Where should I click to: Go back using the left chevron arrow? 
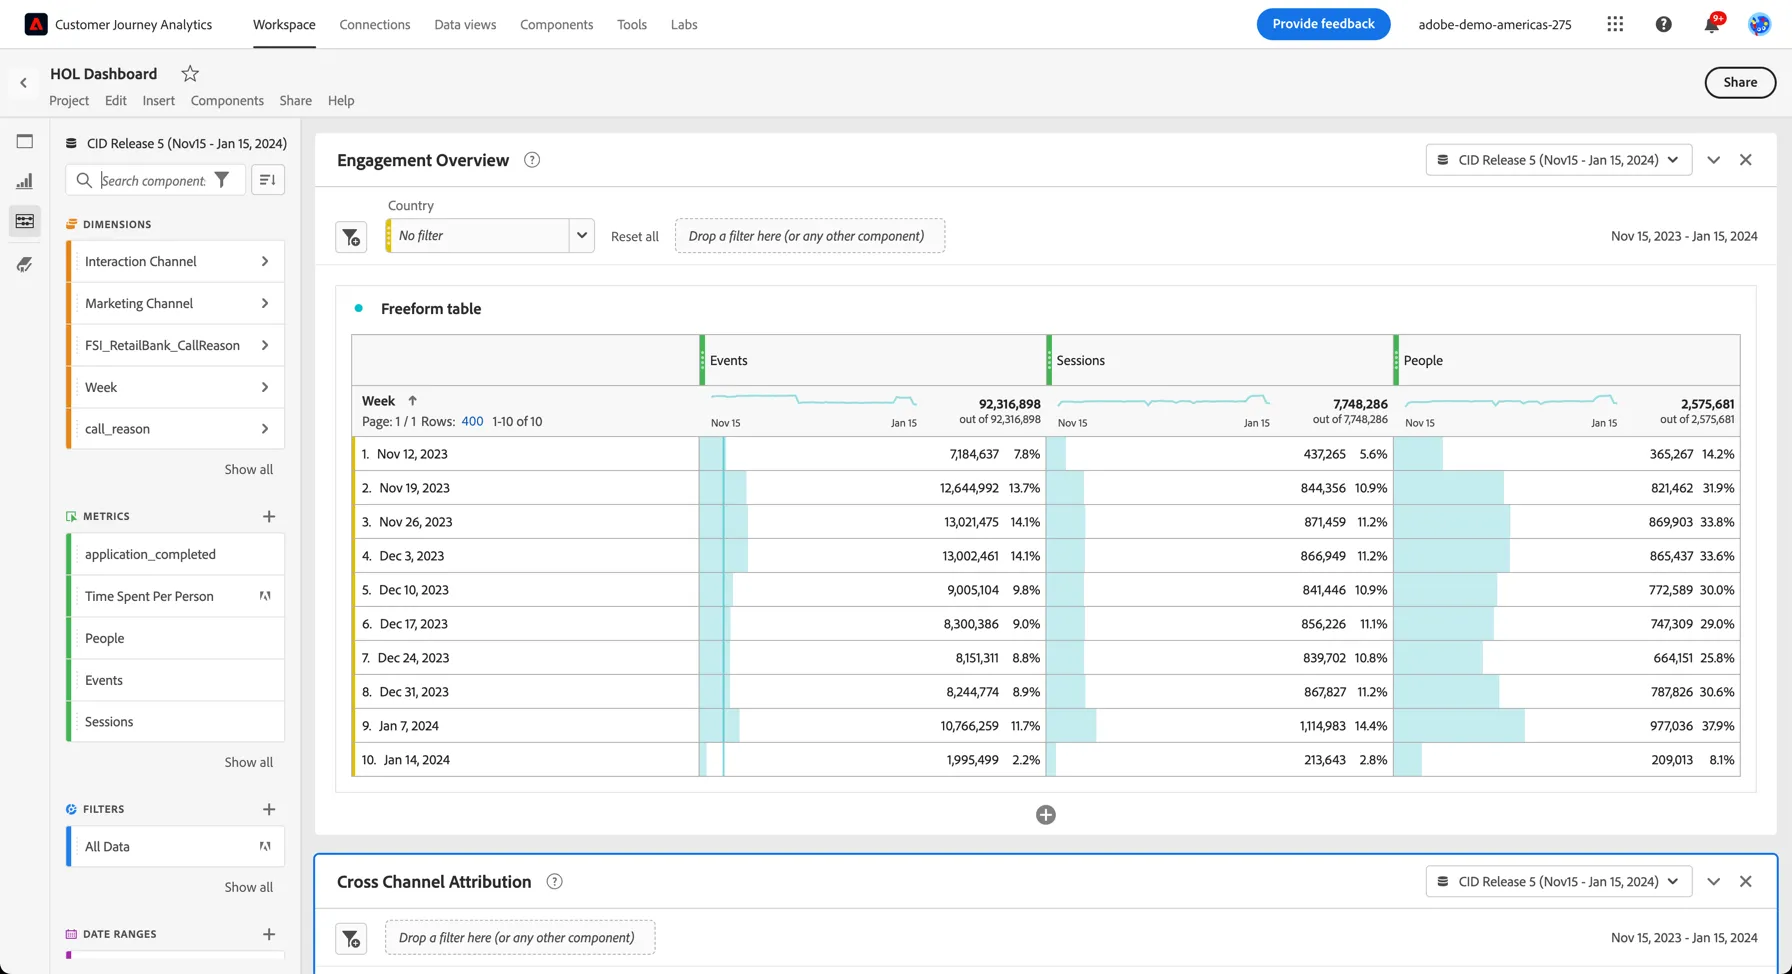tap(23, 83)
